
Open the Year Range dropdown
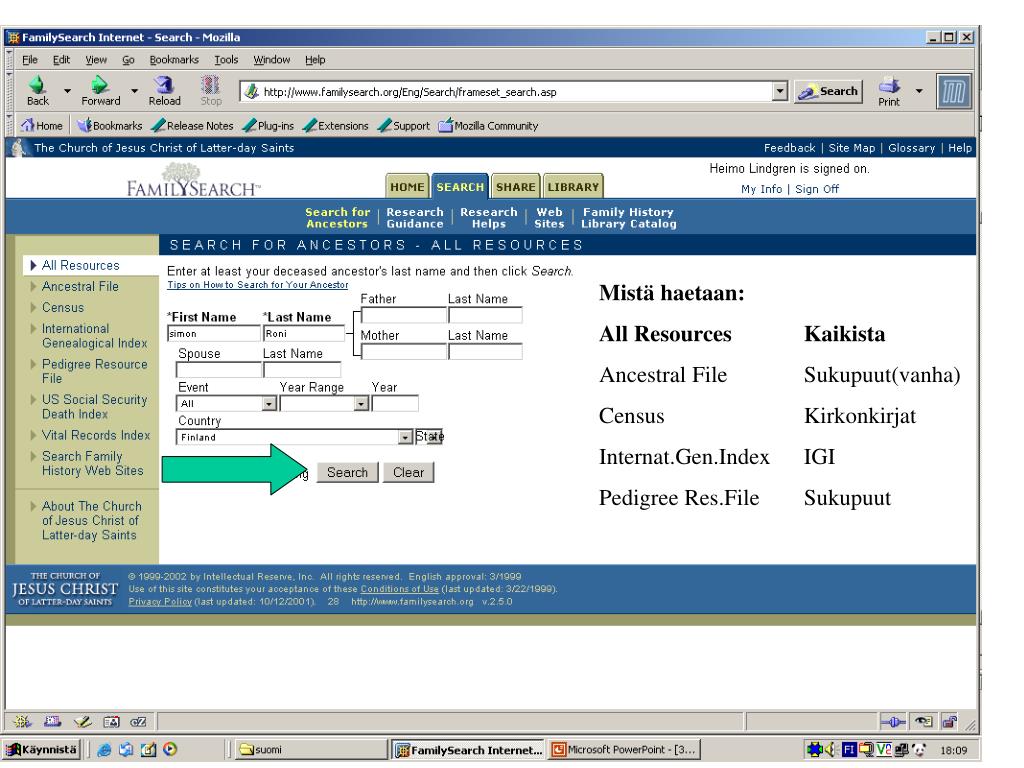click(361, 404)
